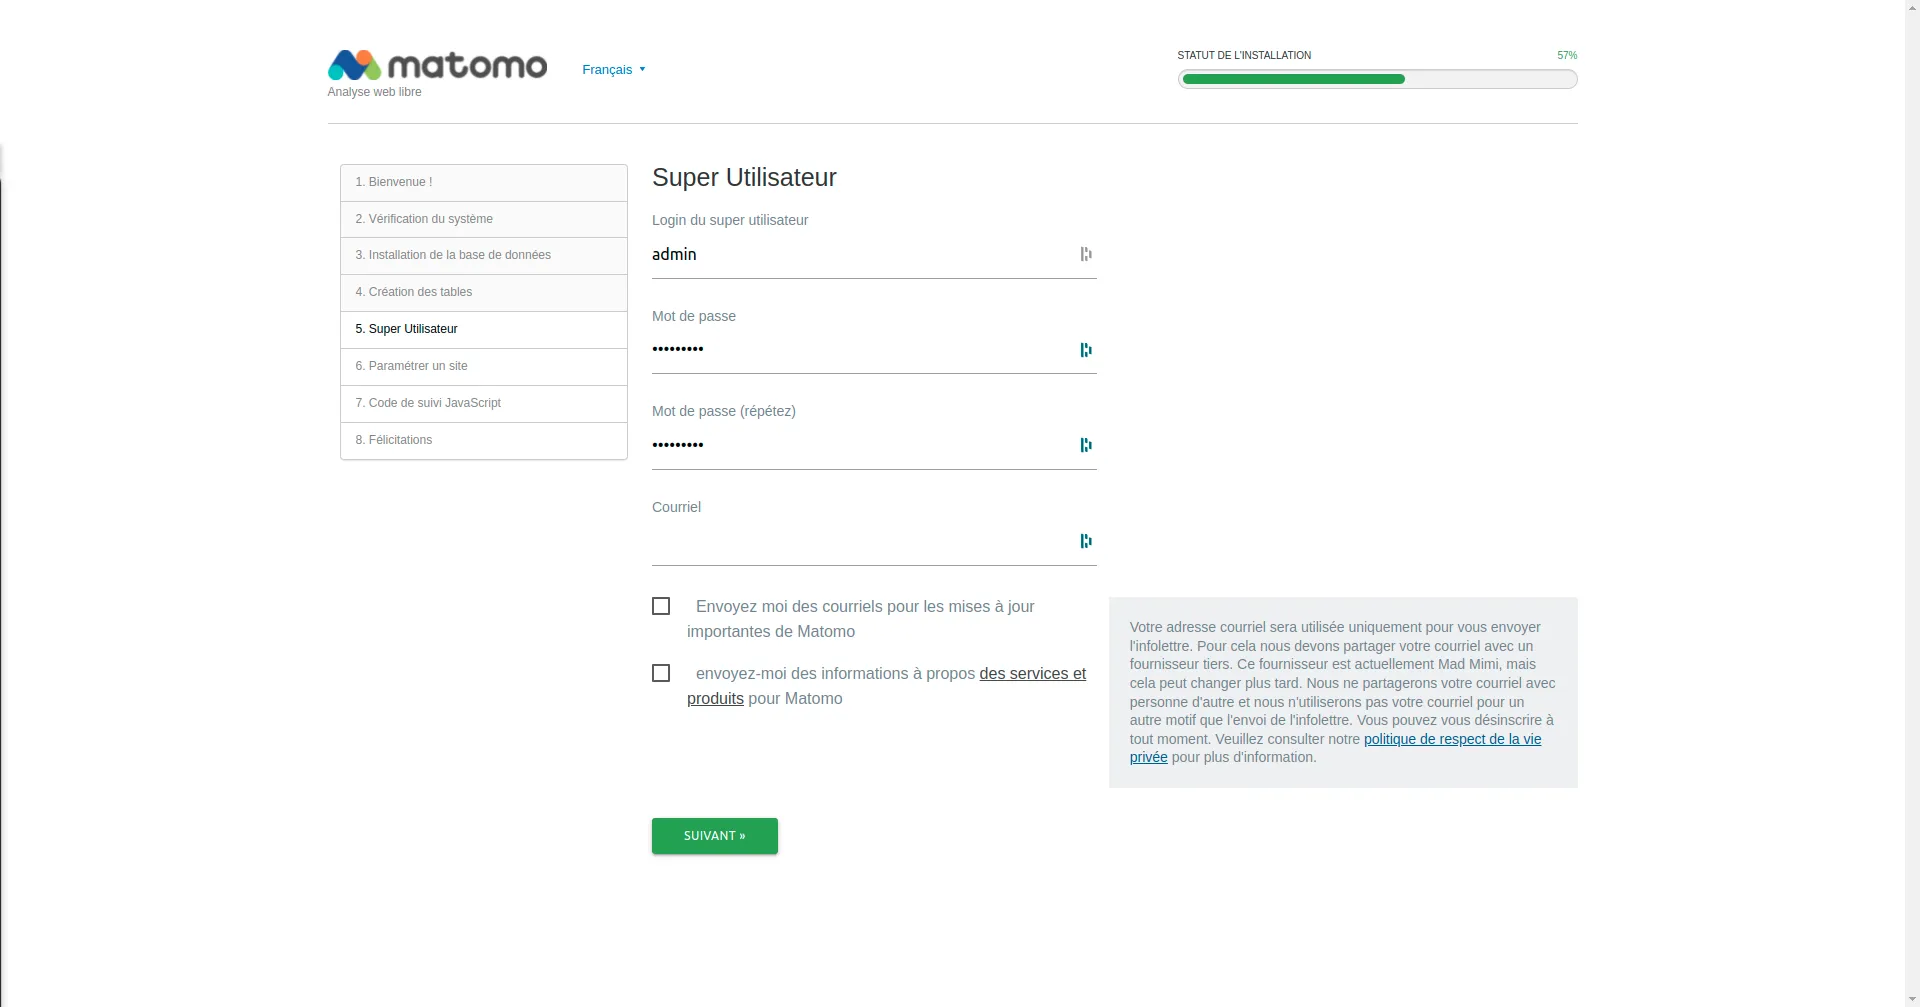The height and width of the screenshot is (1007, 1920).
Task: Select step 6. Paramétrer un site
Action: coord(484,366)
